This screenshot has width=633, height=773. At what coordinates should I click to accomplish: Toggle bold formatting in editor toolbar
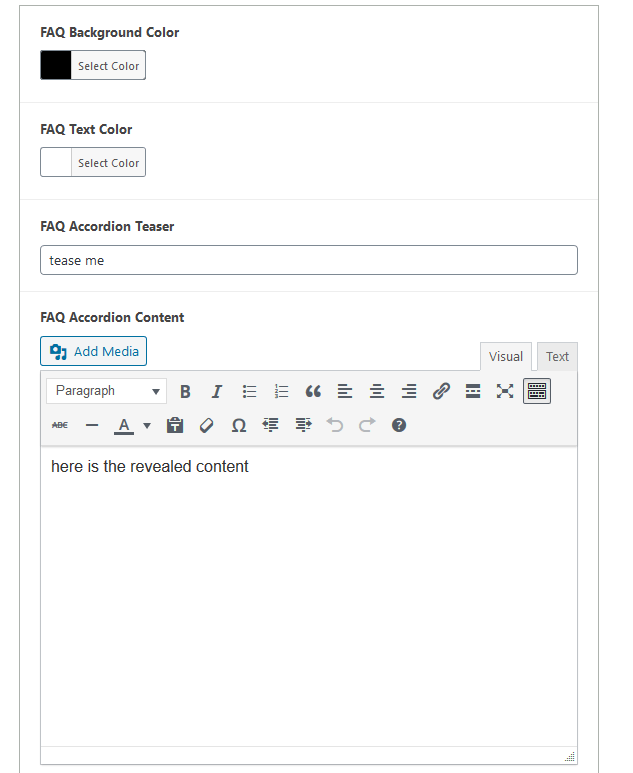pyautogui.click(x=185, y=391)
